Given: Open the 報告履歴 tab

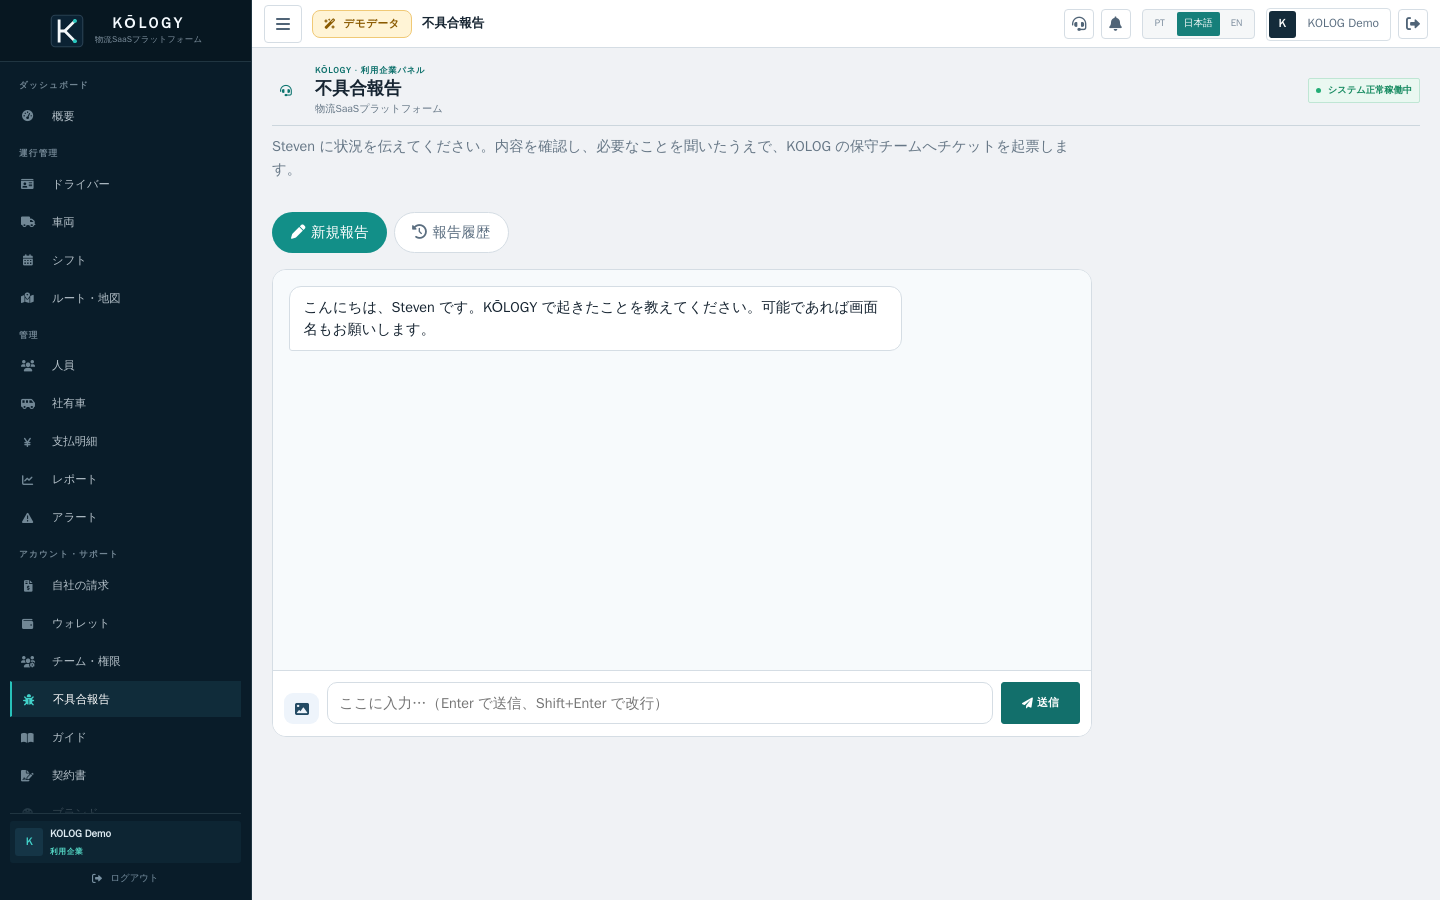Looking at the screenshot, I should click(x=451, y=232).
